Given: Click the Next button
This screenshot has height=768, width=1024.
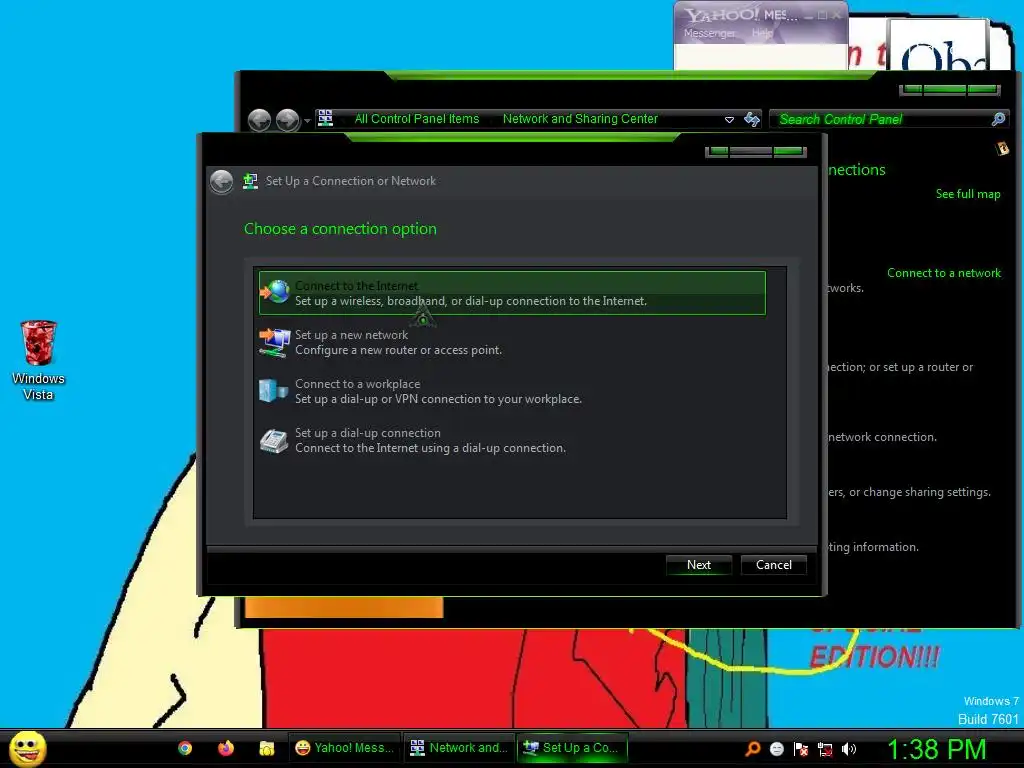Looking at the screenshot, I should click(x=698, y=565).
